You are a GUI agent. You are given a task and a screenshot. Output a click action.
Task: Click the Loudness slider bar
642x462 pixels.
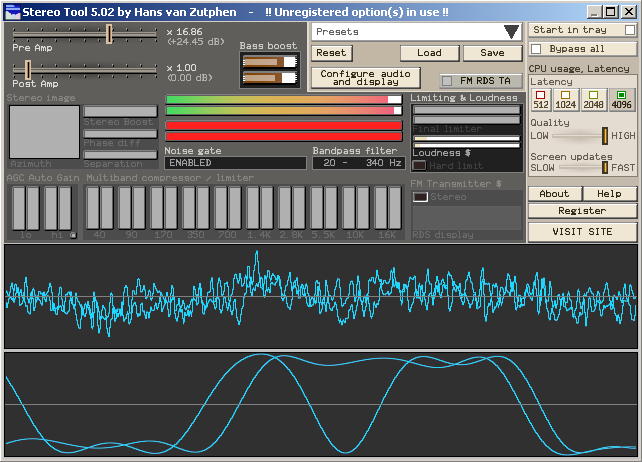click(466, 142)
